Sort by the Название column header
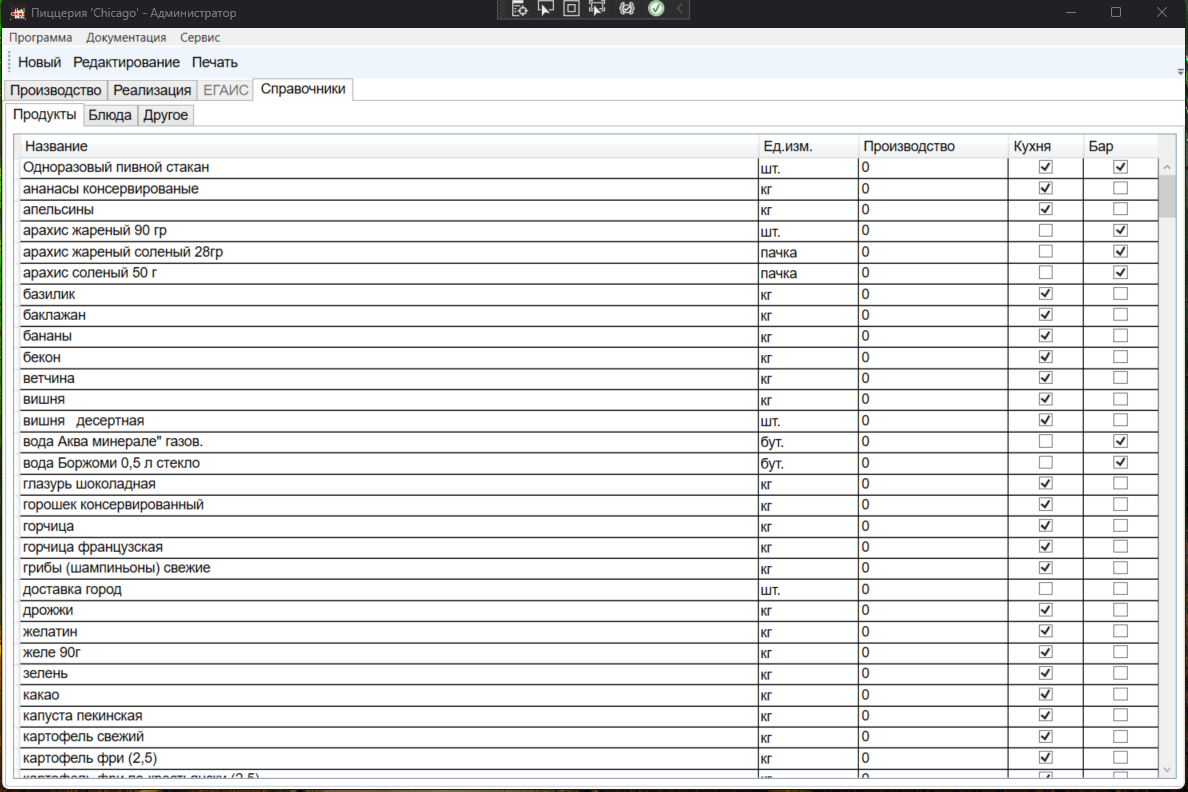The width and height of the screenshot is (1188, 792). click(389, 146)
